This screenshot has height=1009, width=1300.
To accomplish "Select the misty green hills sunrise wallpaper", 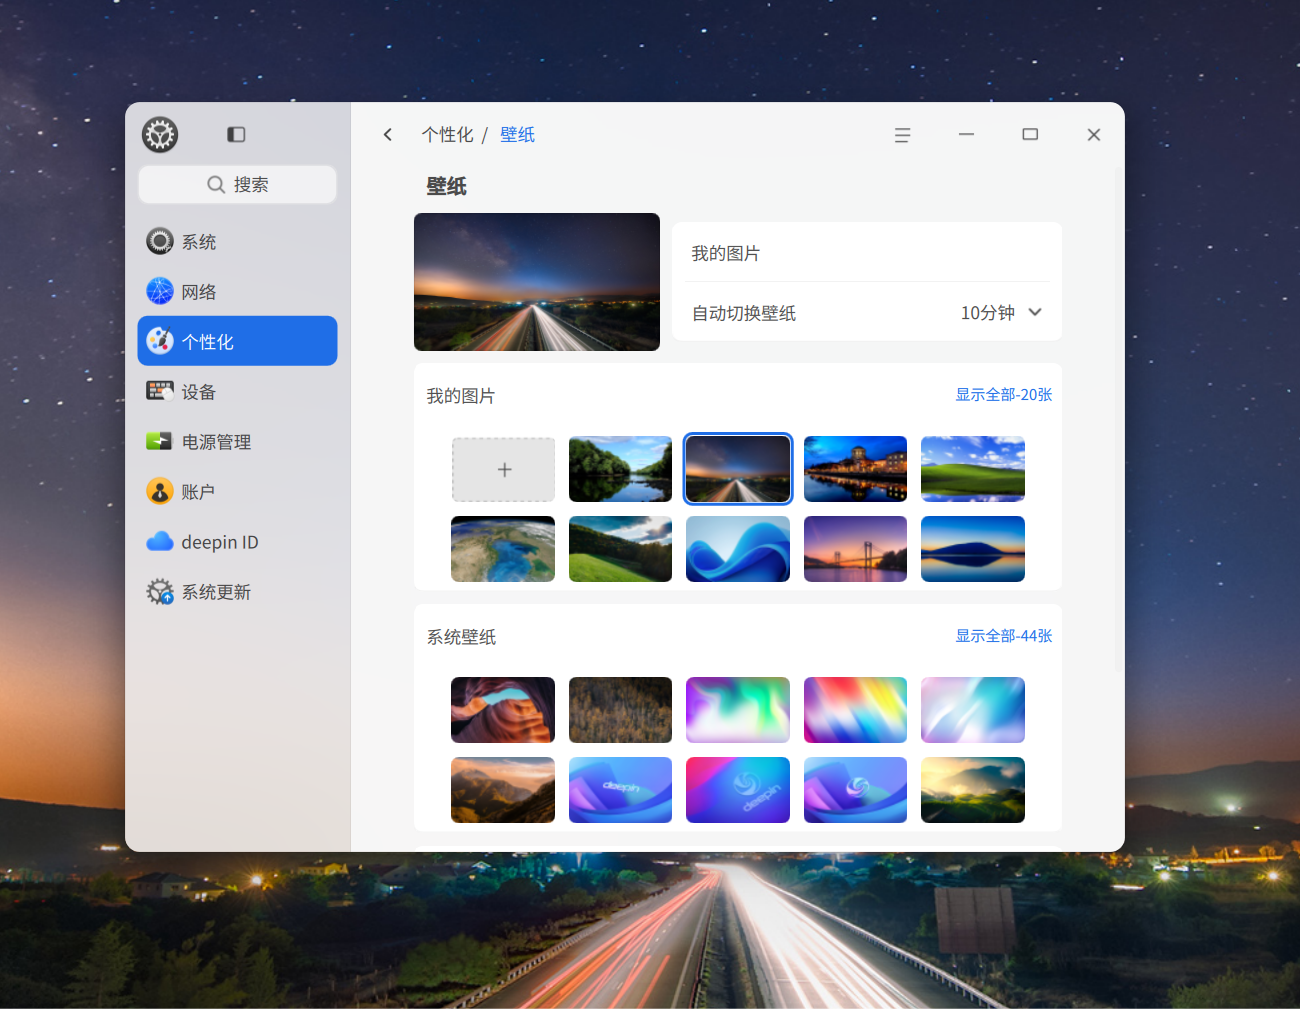I will tap(973, 790).
